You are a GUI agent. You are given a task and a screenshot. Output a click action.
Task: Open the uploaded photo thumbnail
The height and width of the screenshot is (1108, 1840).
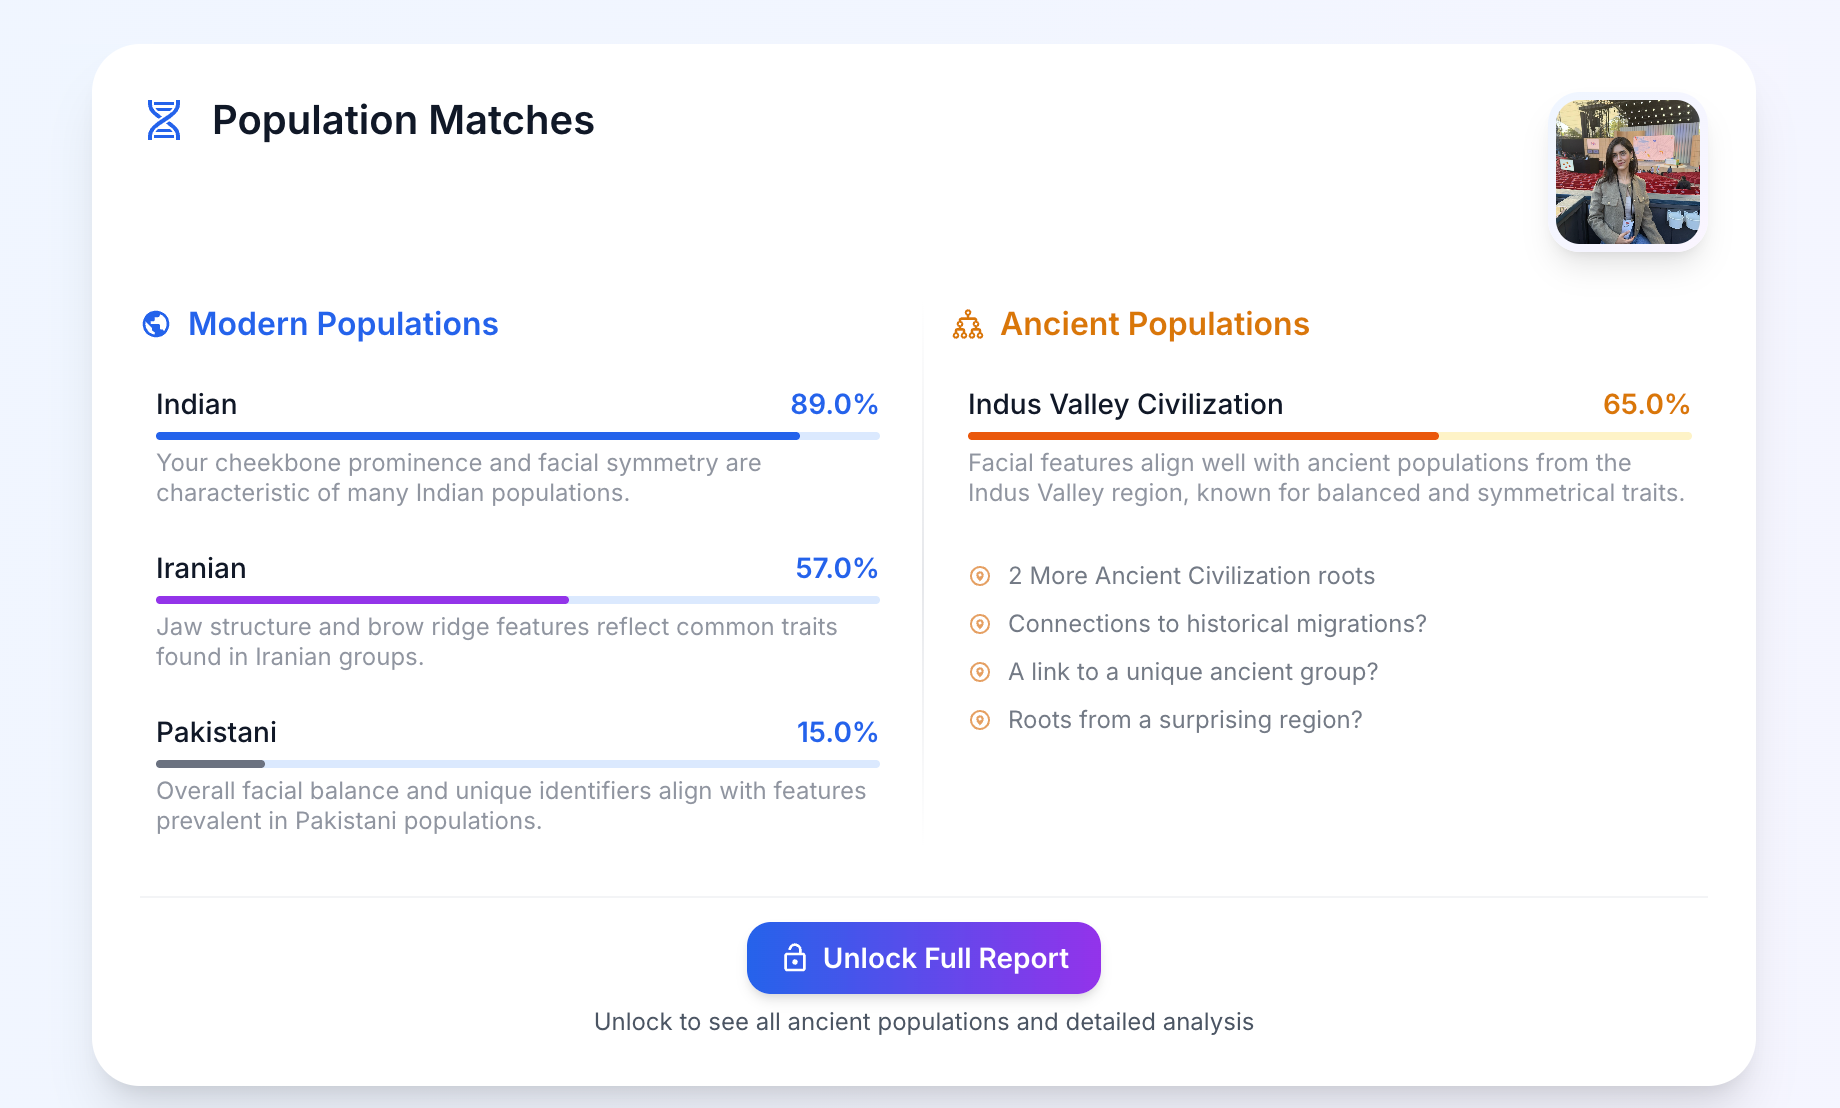(1627, 172)
